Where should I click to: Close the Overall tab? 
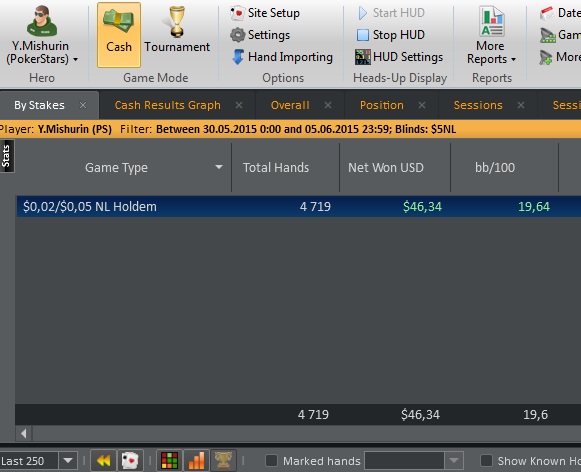click(x=328, y=105)
